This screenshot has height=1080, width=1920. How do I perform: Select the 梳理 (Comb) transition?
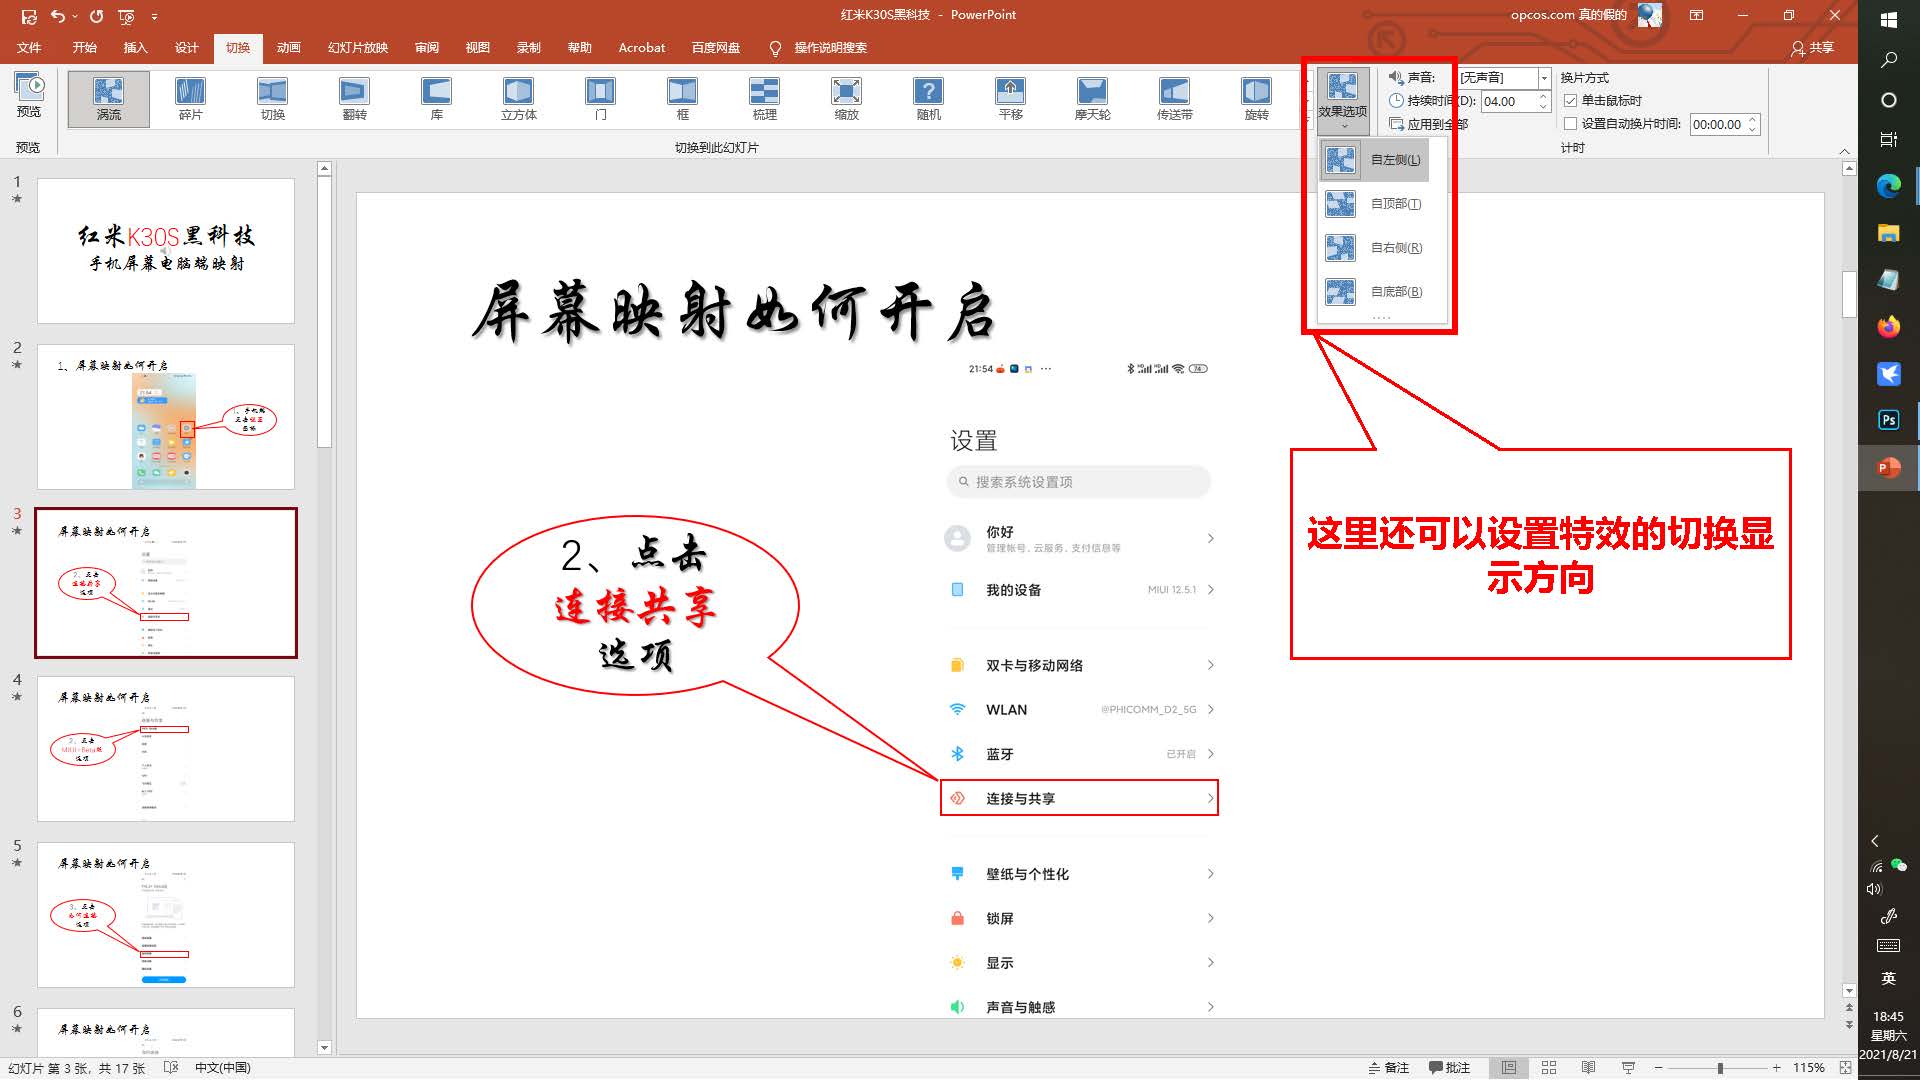(765, 99)
